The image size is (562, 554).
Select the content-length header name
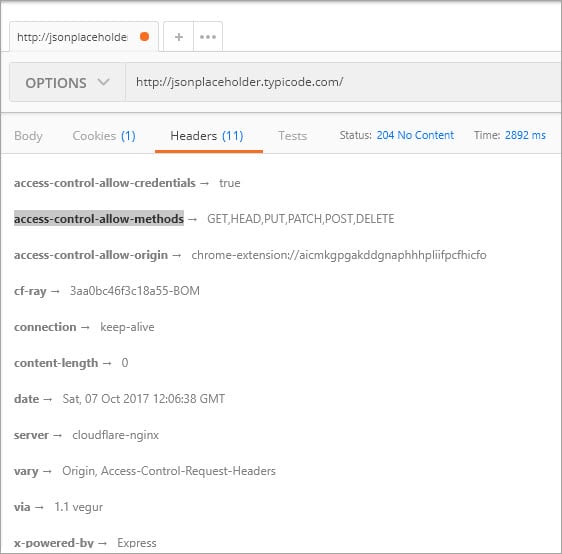coord(56,363)
